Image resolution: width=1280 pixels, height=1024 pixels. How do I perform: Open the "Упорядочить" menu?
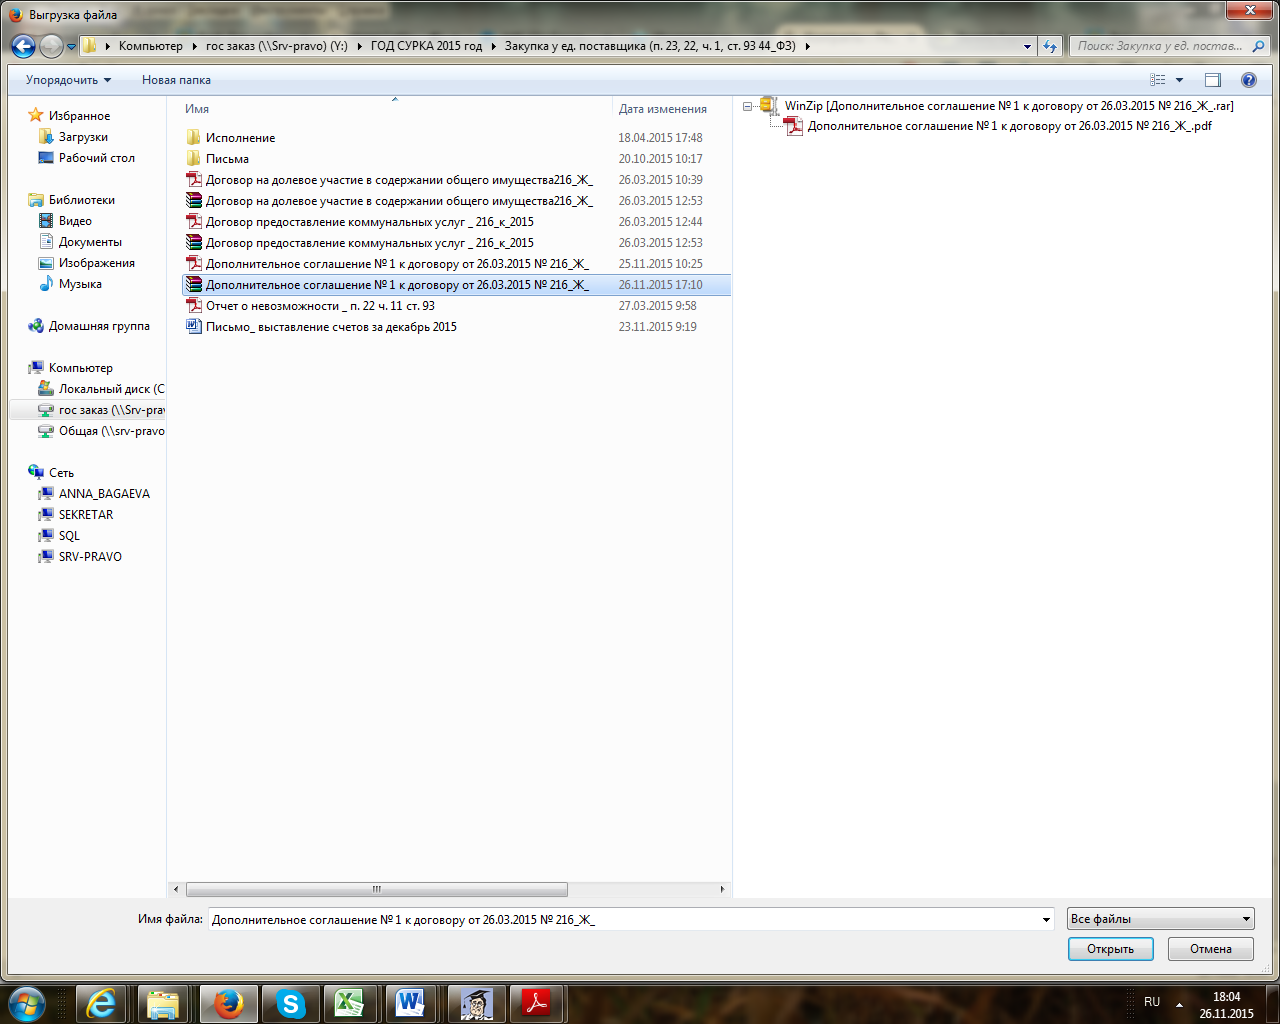click(x=69, y=80)
